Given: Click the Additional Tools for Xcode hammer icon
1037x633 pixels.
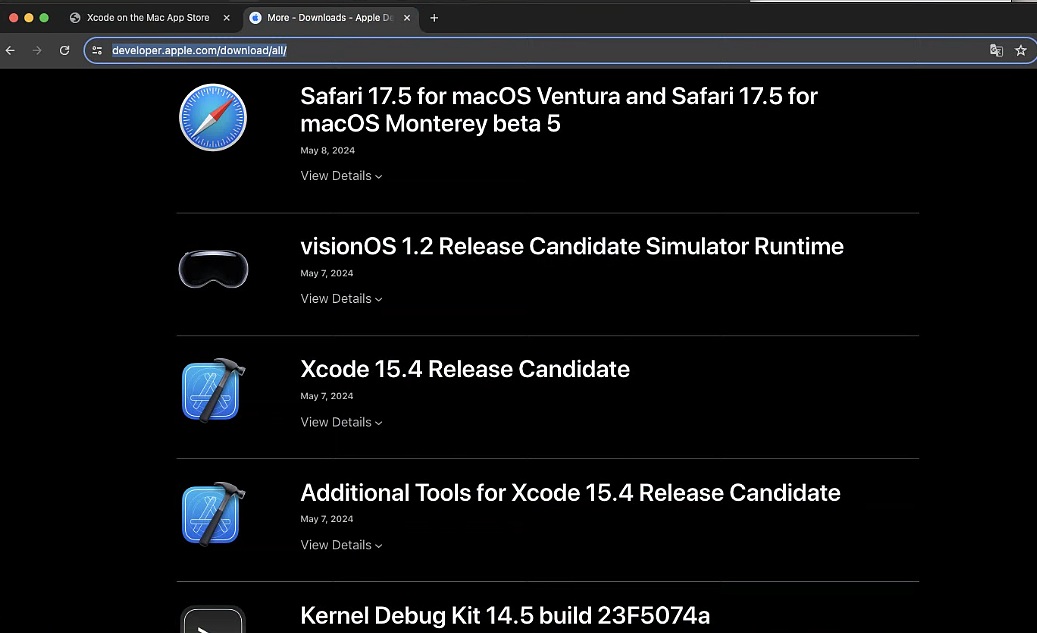Looking at the screenshot, I should coord(213,514).
